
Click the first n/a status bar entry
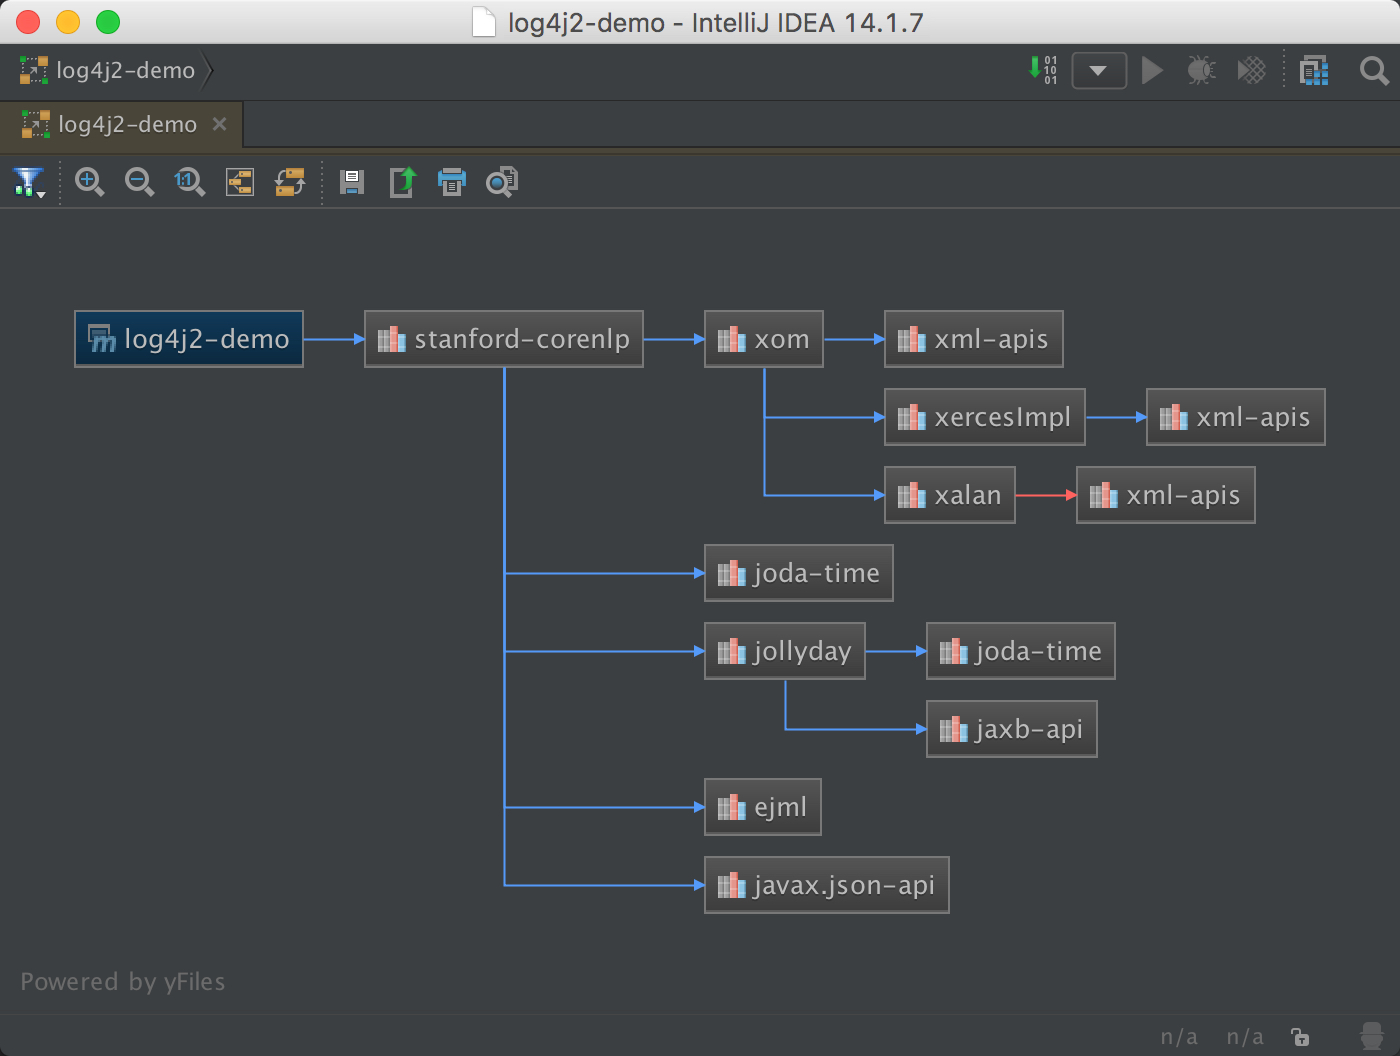click(1179, 1037)
